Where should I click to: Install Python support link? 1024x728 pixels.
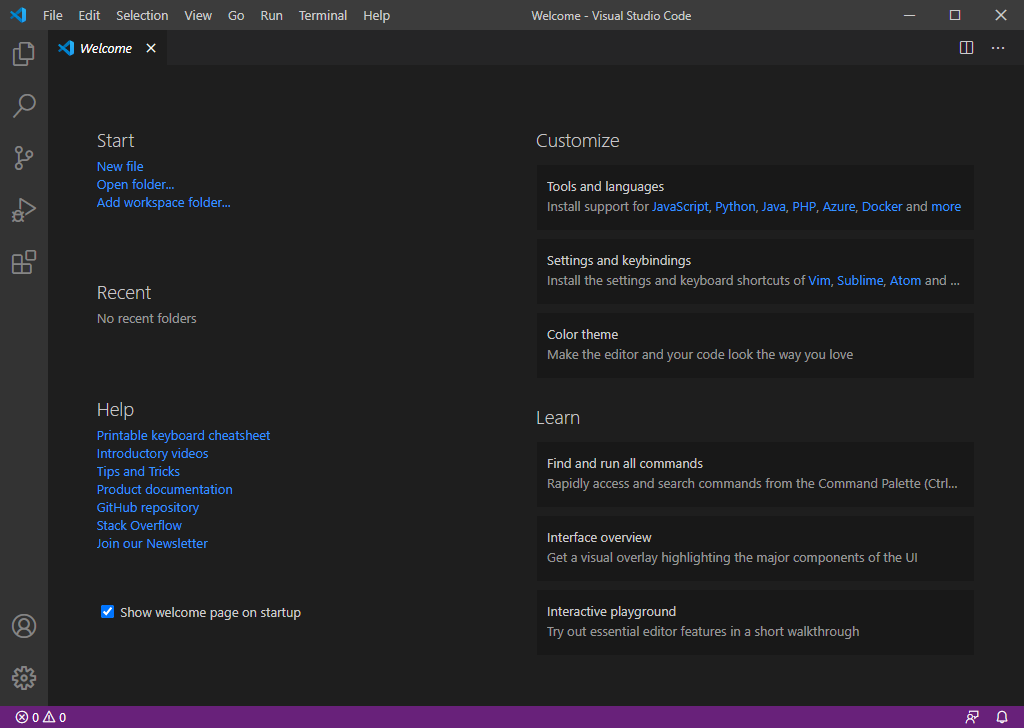[x=735, y=206]
